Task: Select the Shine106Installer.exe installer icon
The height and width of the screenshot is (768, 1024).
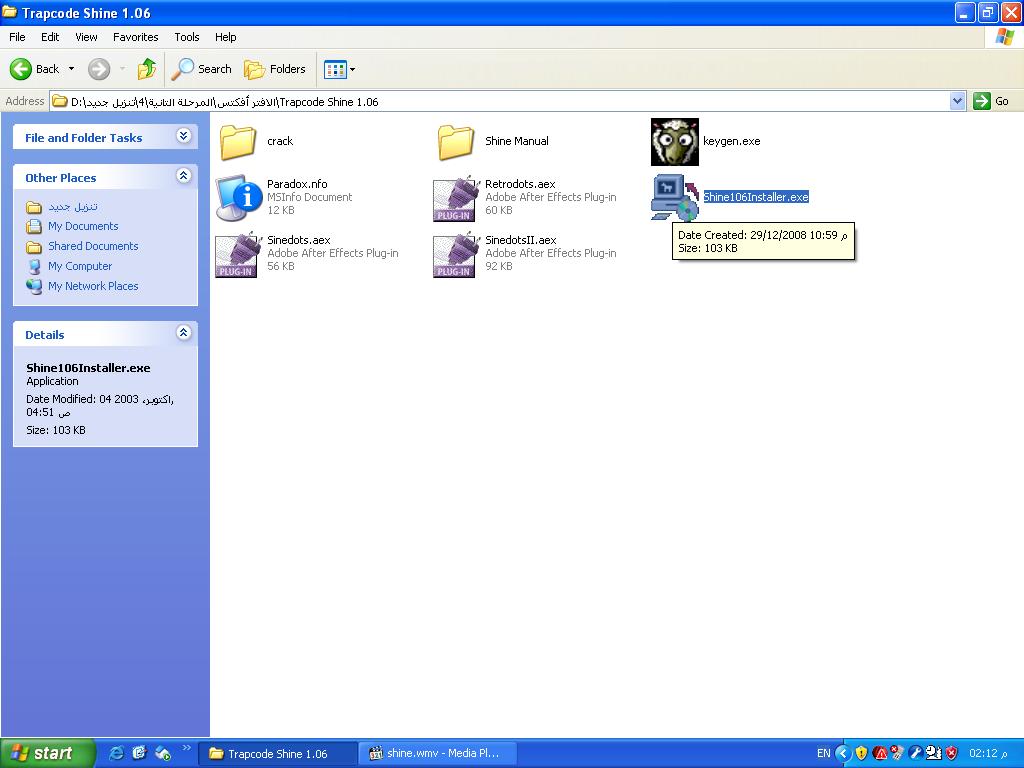Action: (675, 198)
